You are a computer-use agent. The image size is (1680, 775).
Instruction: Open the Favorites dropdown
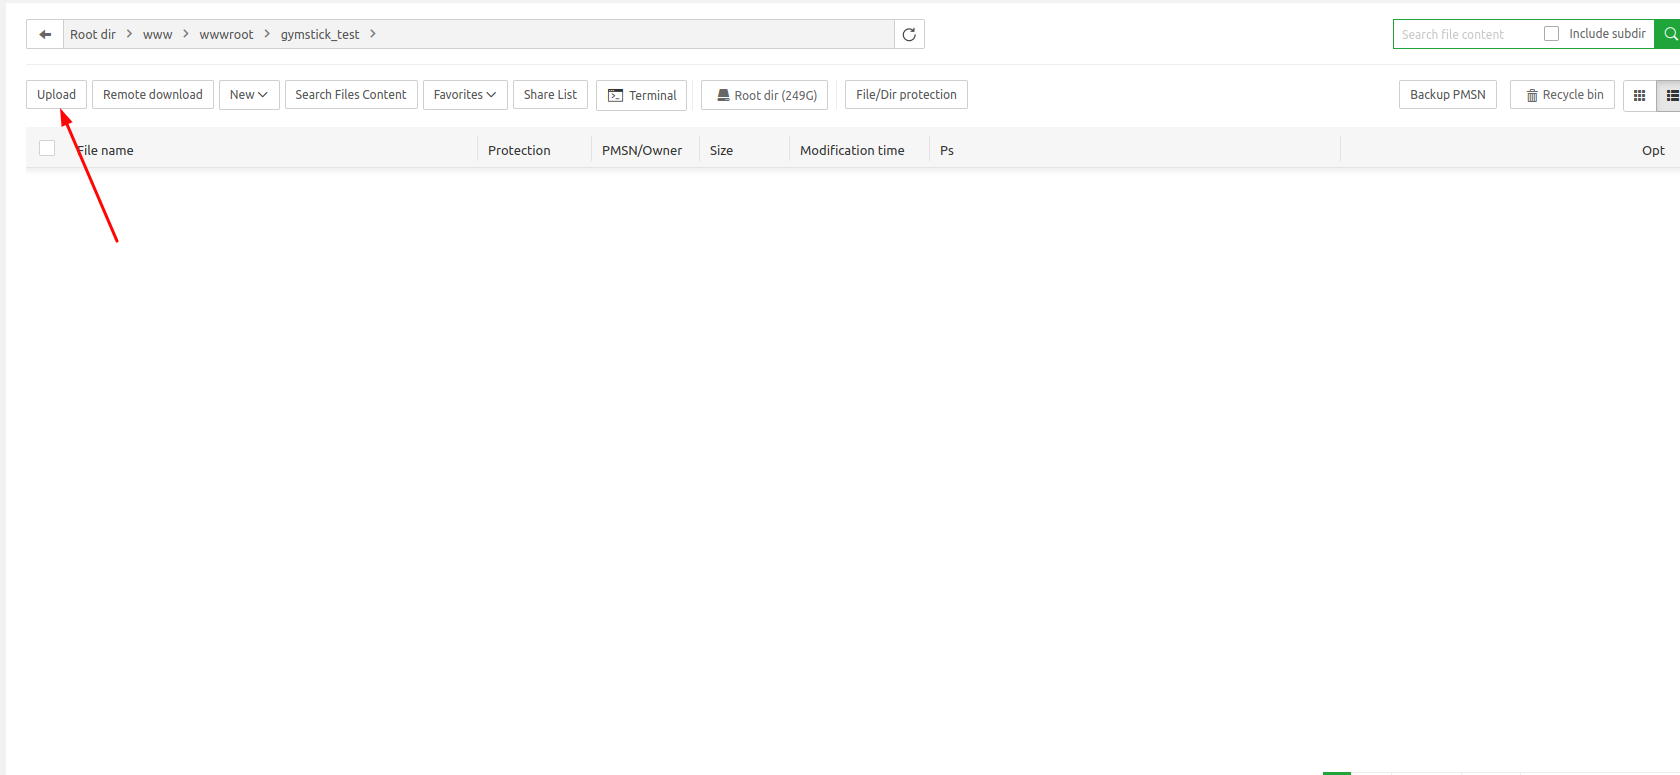tap(464, 95)
